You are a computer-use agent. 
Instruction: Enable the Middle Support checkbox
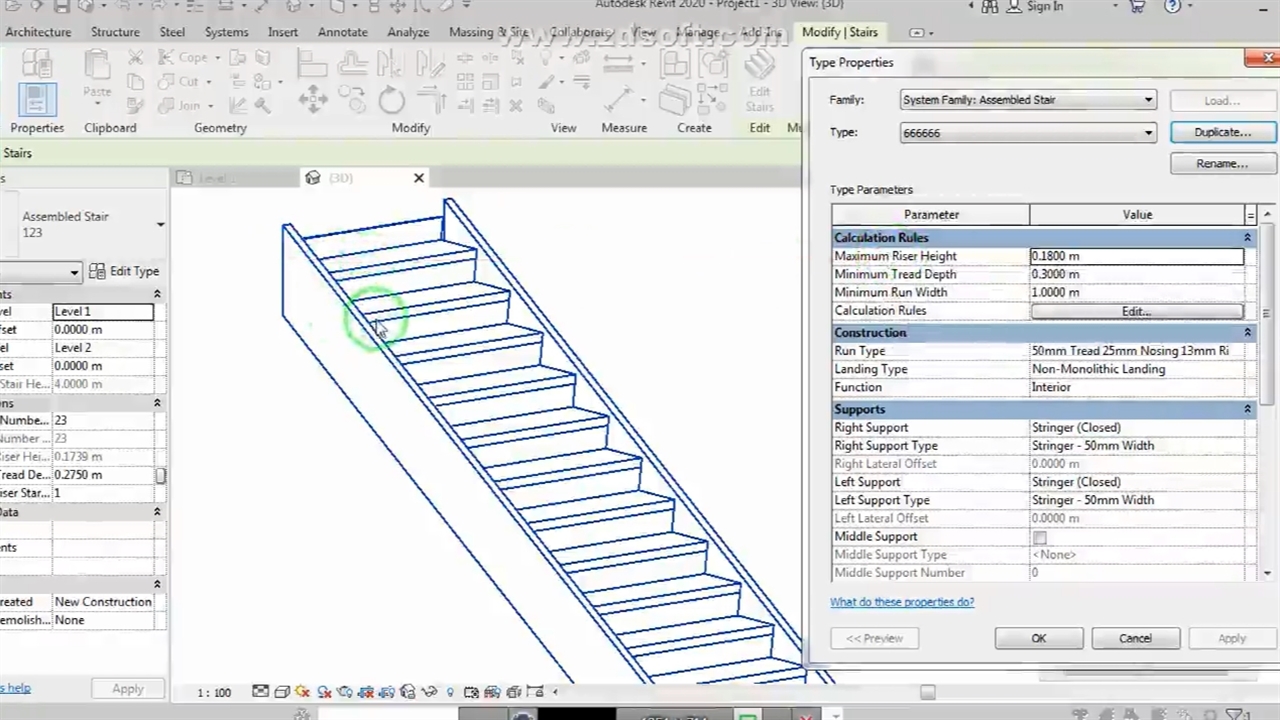coord(1040,537)
